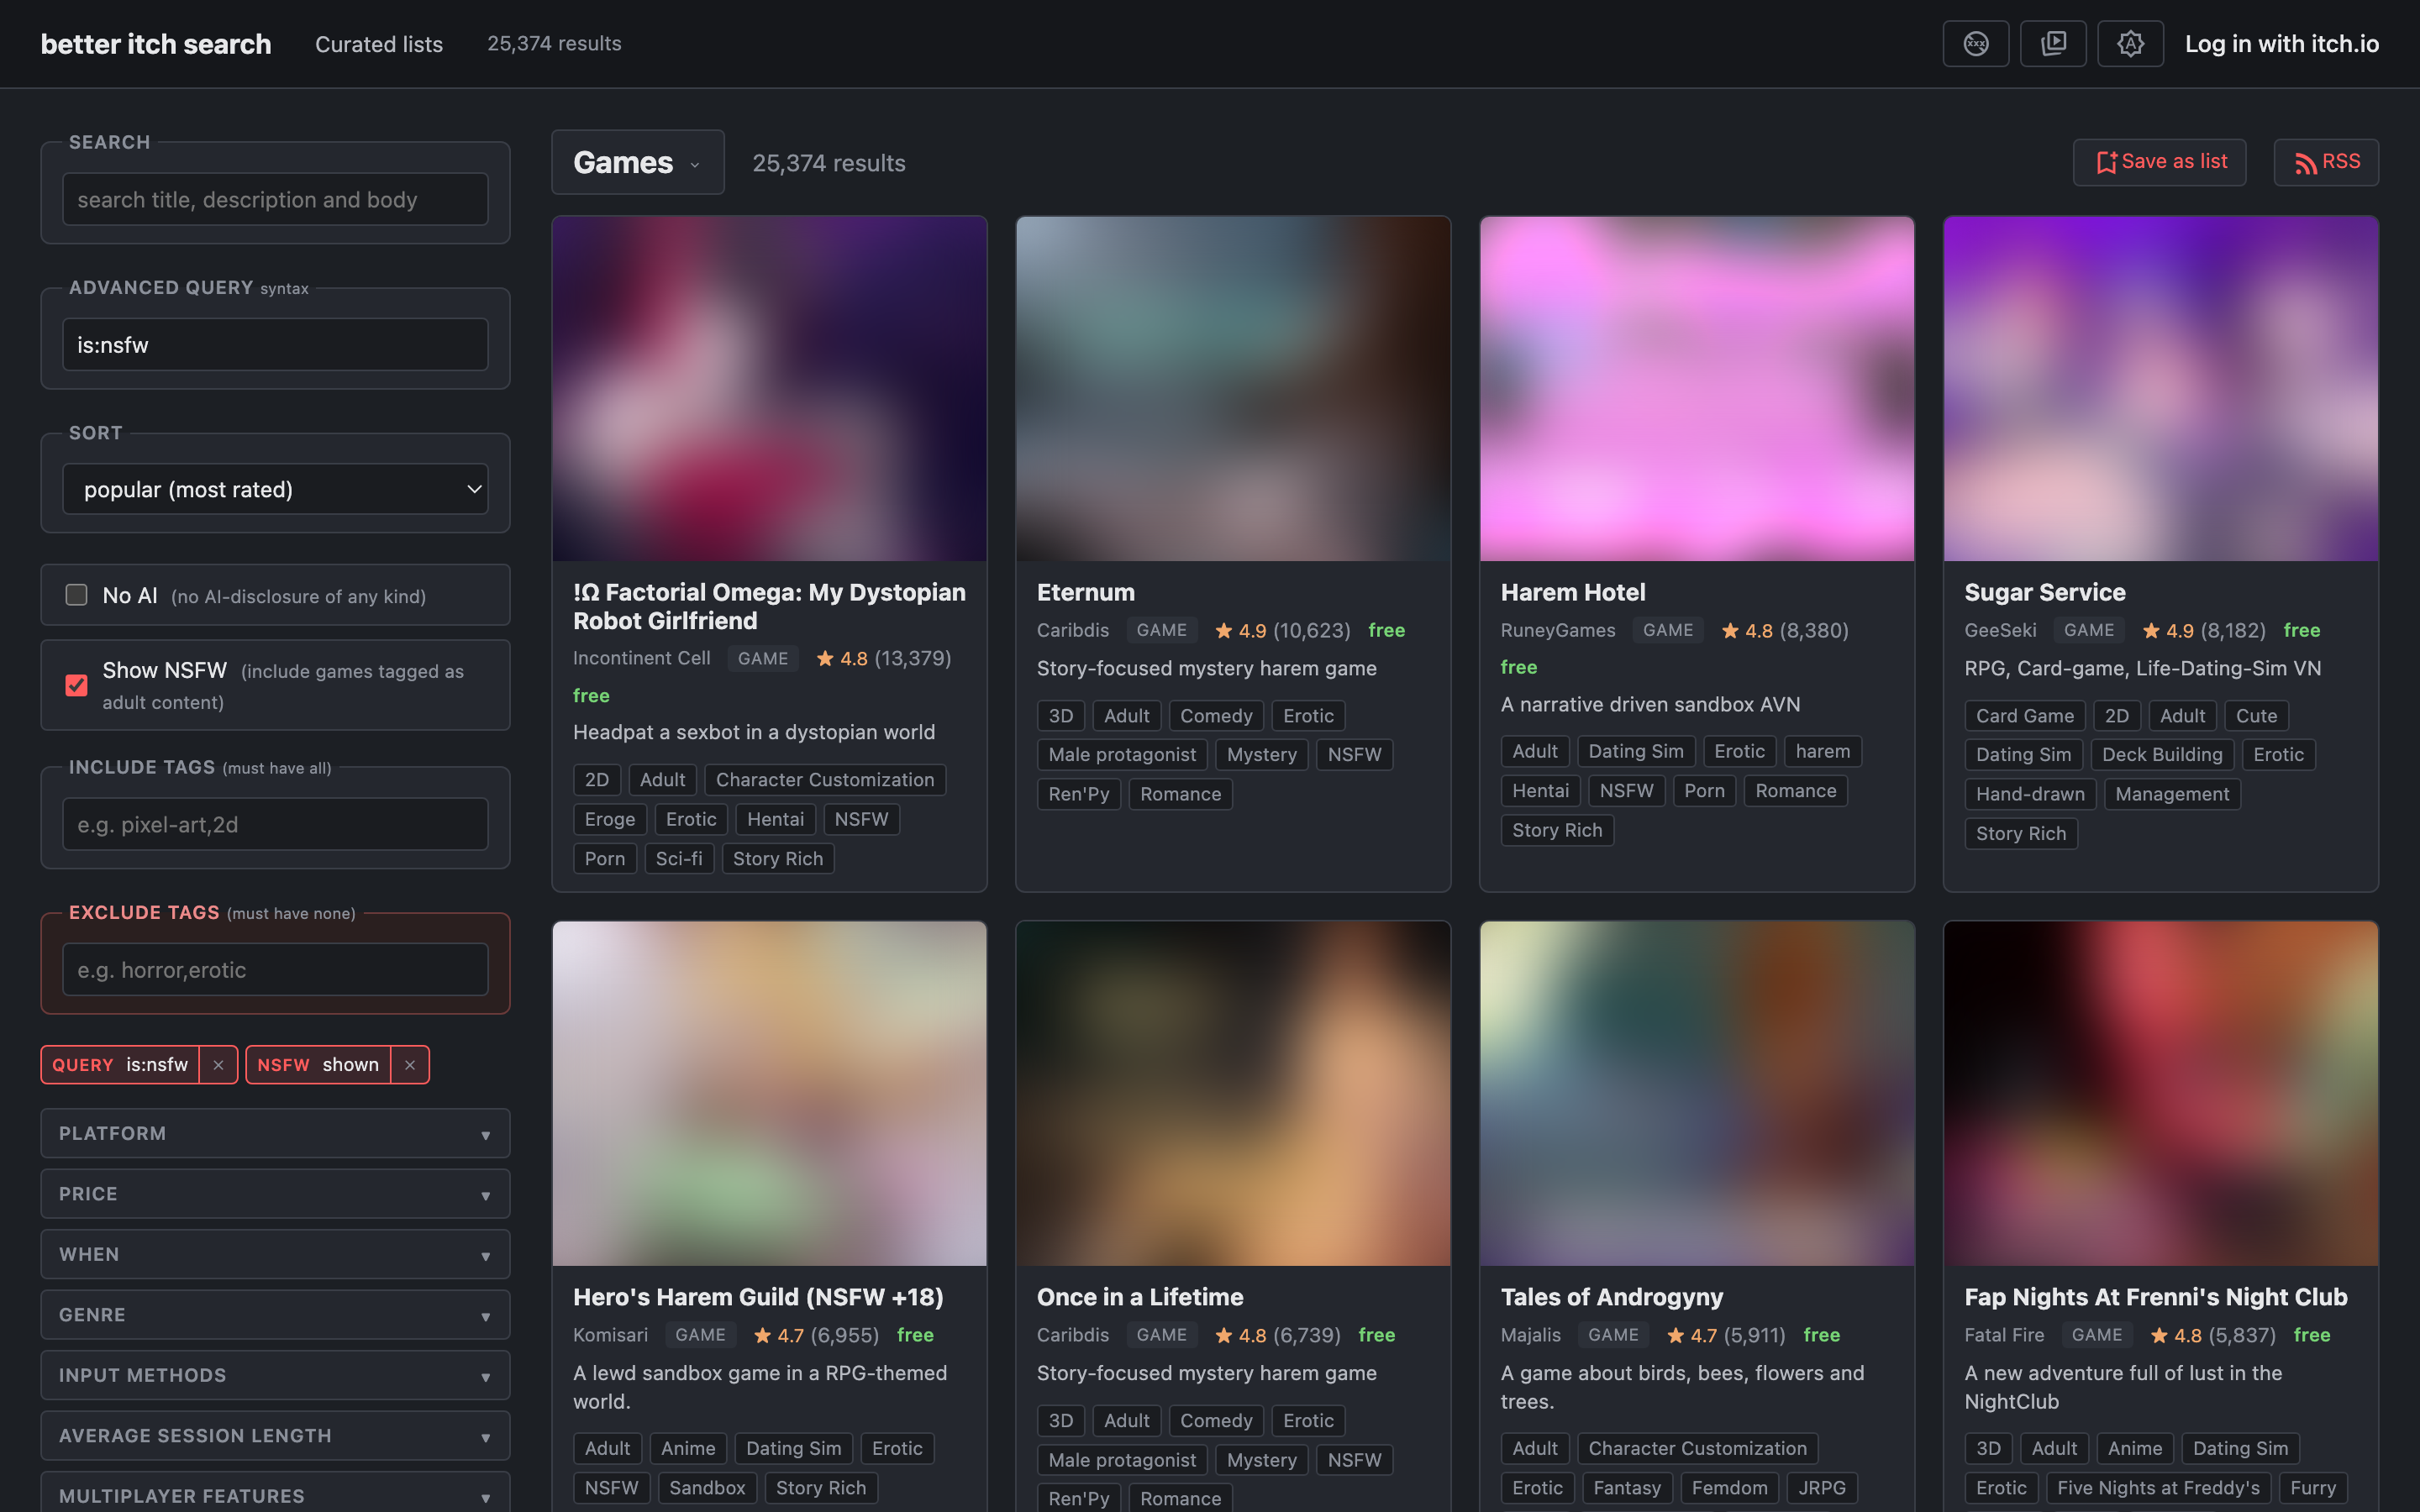Expand the PRICE filter section
Screen dimensions: 2420x1512
coord(275,1194)
